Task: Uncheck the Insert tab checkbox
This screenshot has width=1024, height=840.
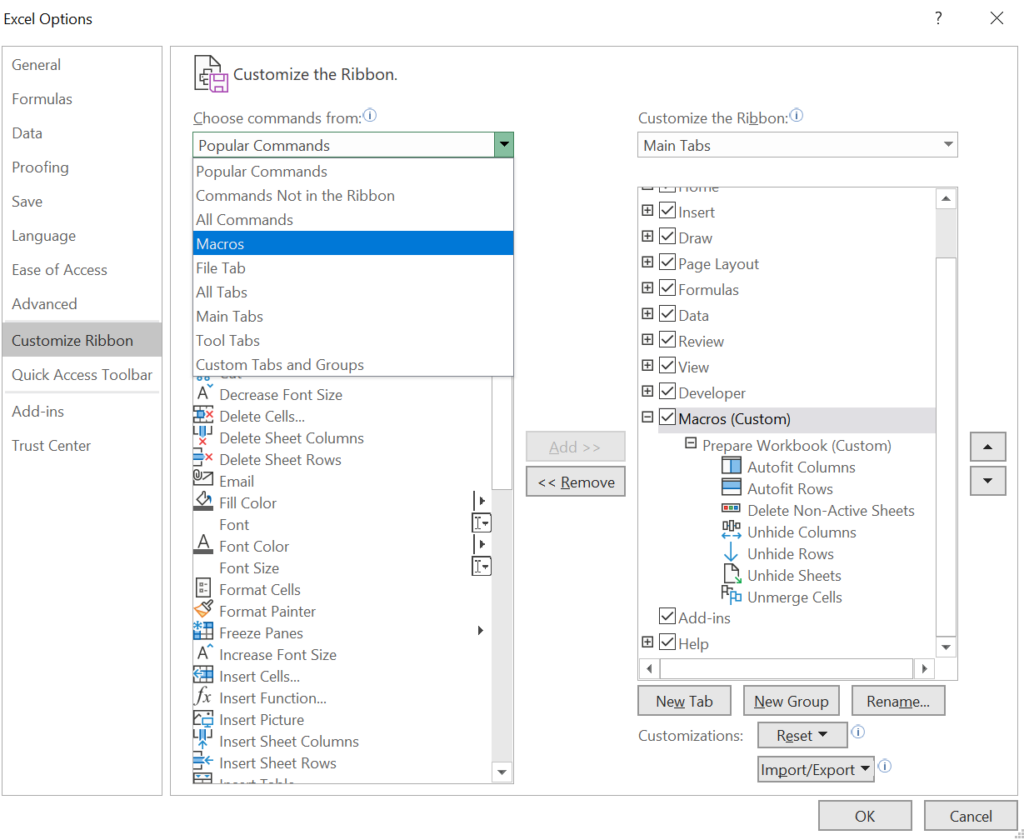Action: pyautogui.click(x=667, y=210)
